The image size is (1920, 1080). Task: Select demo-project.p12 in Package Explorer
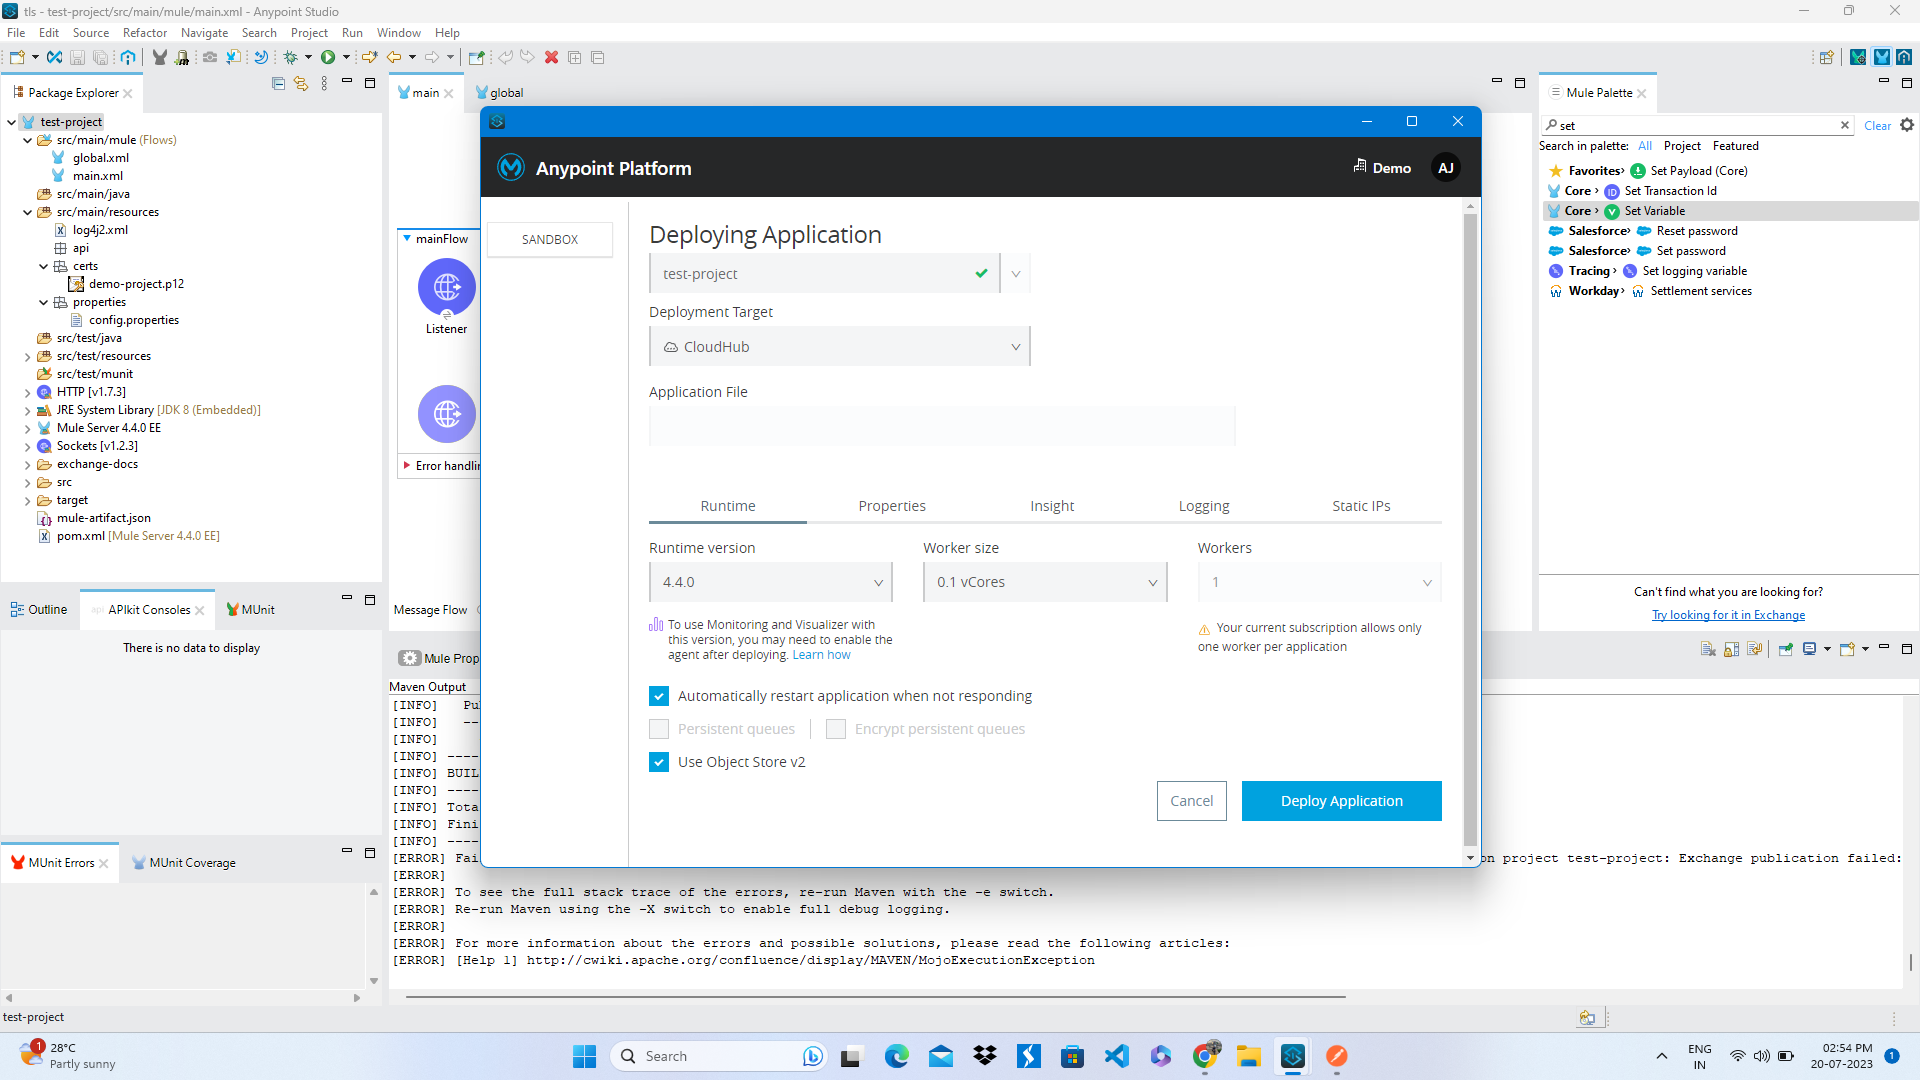pyautogui.click(x=136, y=284)
